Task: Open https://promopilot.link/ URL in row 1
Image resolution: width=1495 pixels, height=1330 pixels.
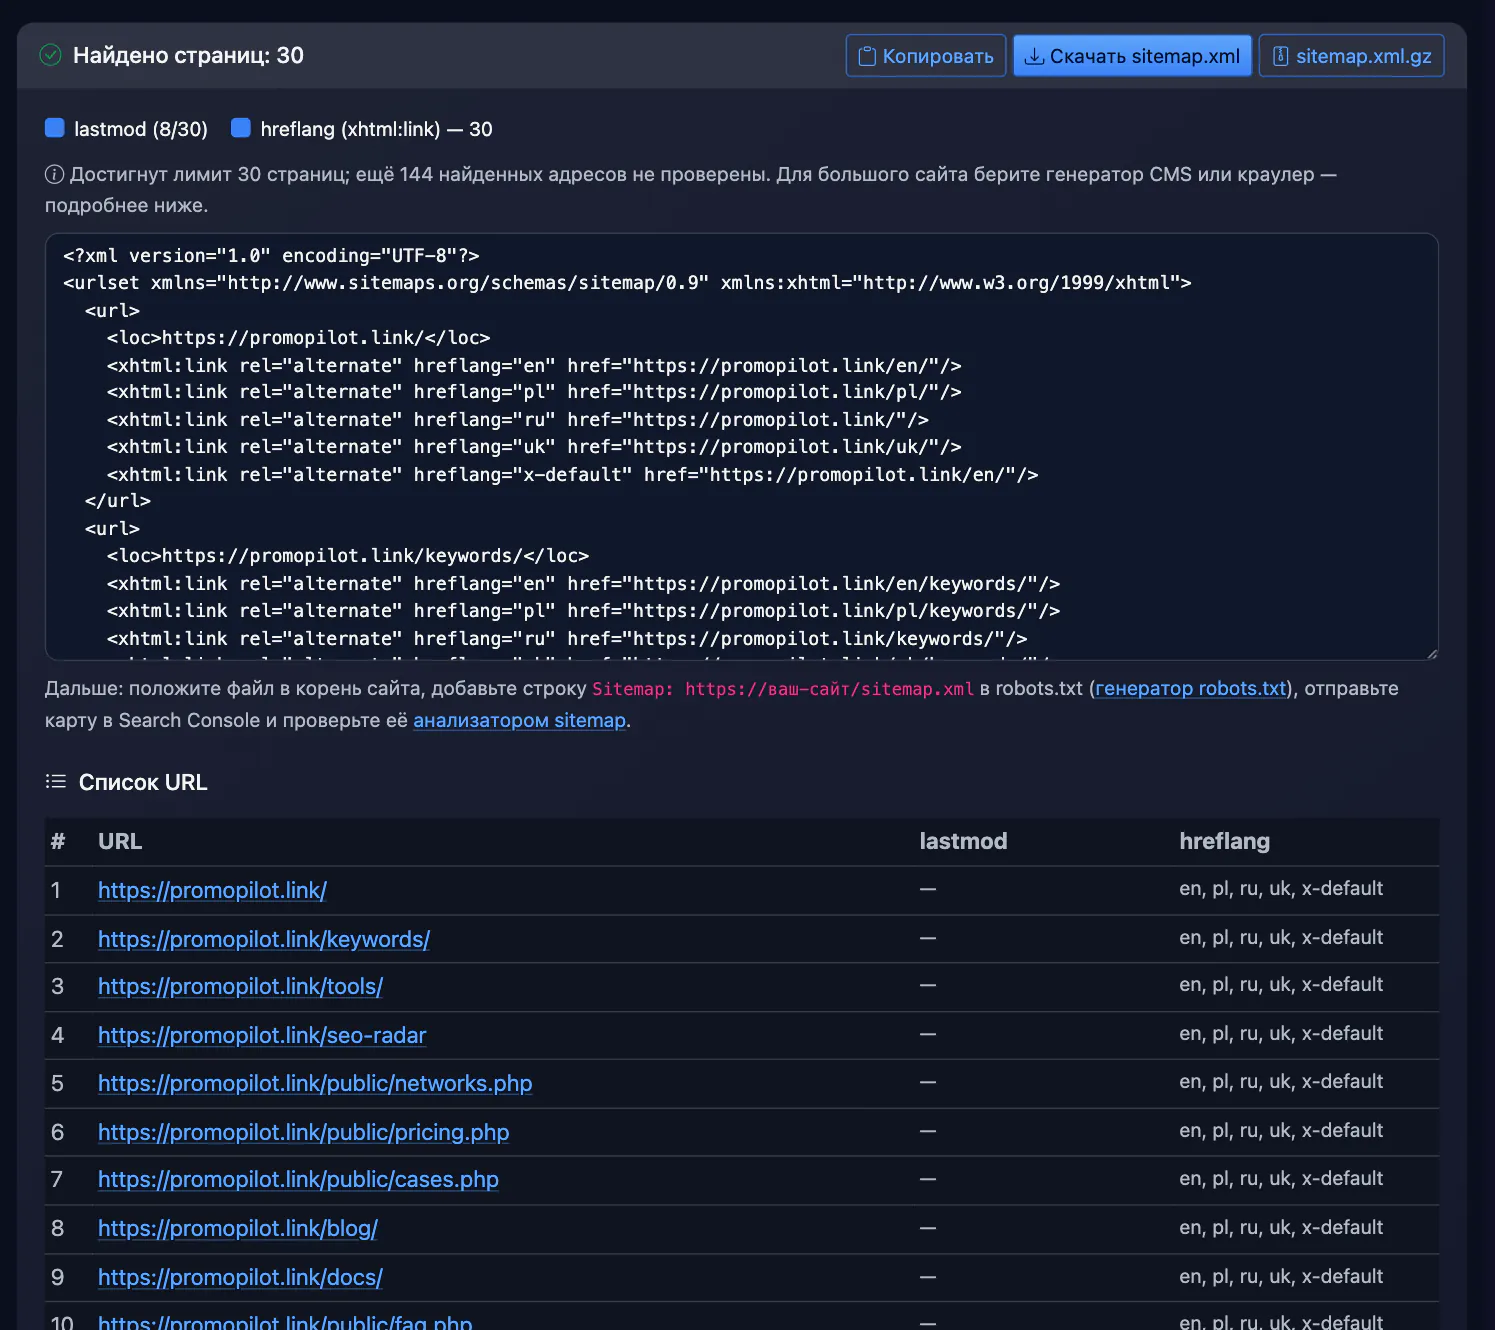Action: (212, 890)
